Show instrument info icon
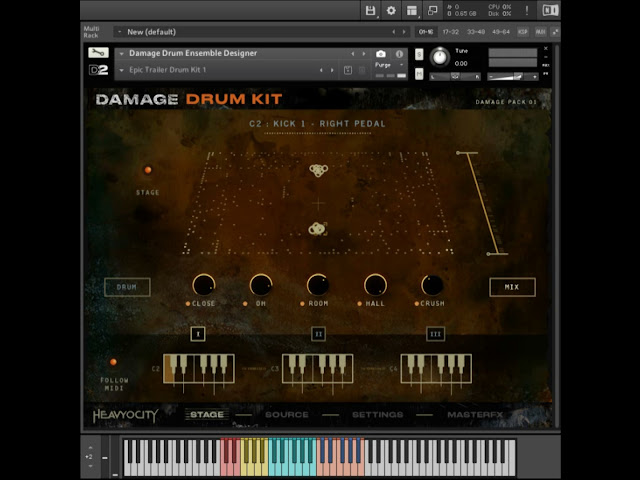 click(x=399, y=53)
